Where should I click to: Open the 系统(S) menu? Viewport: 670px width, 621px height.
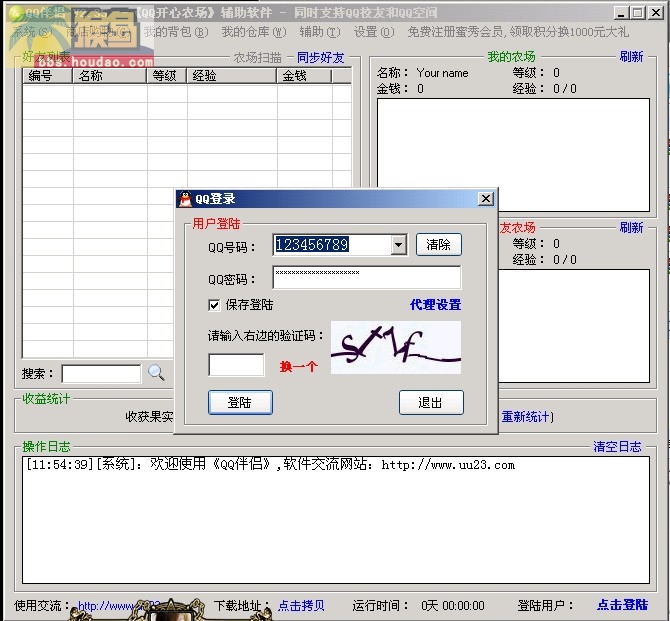coord(32,32)
